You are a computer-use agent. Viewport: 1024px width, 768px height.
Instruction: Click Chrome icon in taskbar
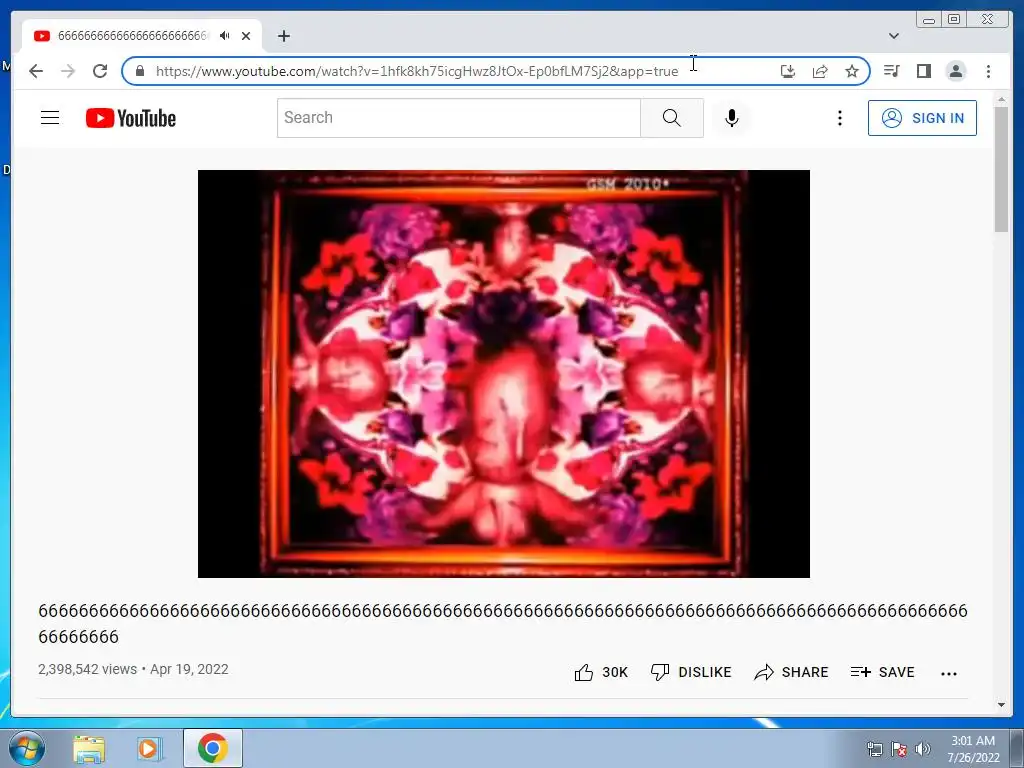click(212, 748)
